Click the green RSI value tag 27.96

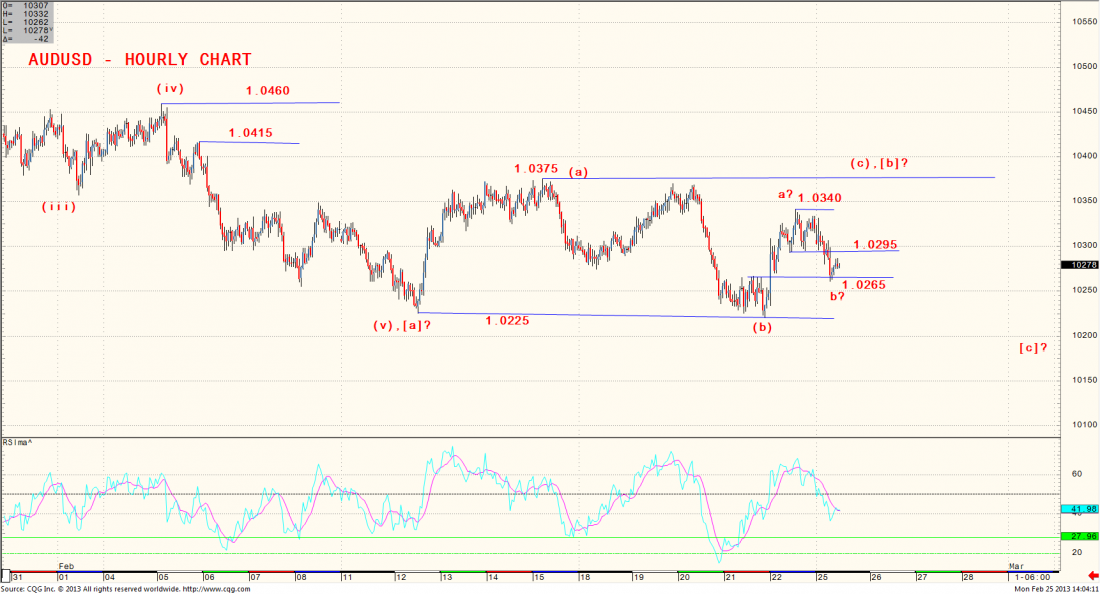(x=1078, y=536)
